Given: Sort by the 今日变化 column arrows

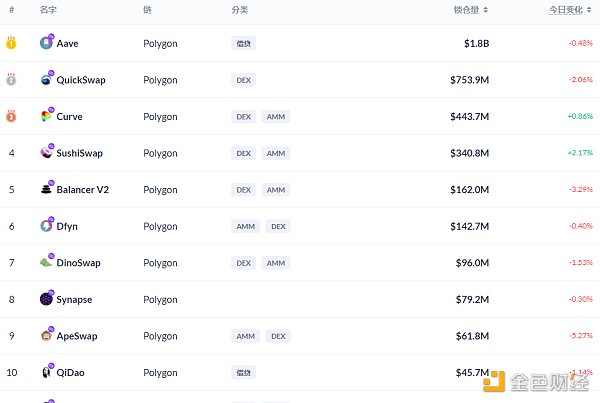Looking at the screenshot, I should [x=589, y=10].
